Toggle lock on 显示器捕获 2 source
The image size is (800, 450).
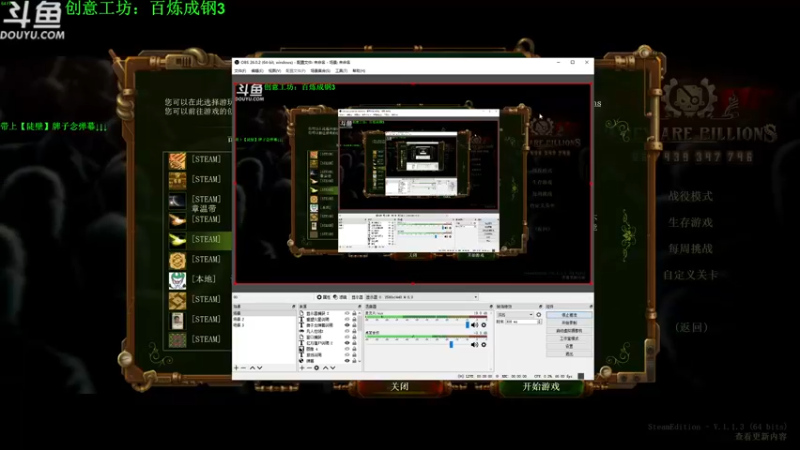(355, 313)
